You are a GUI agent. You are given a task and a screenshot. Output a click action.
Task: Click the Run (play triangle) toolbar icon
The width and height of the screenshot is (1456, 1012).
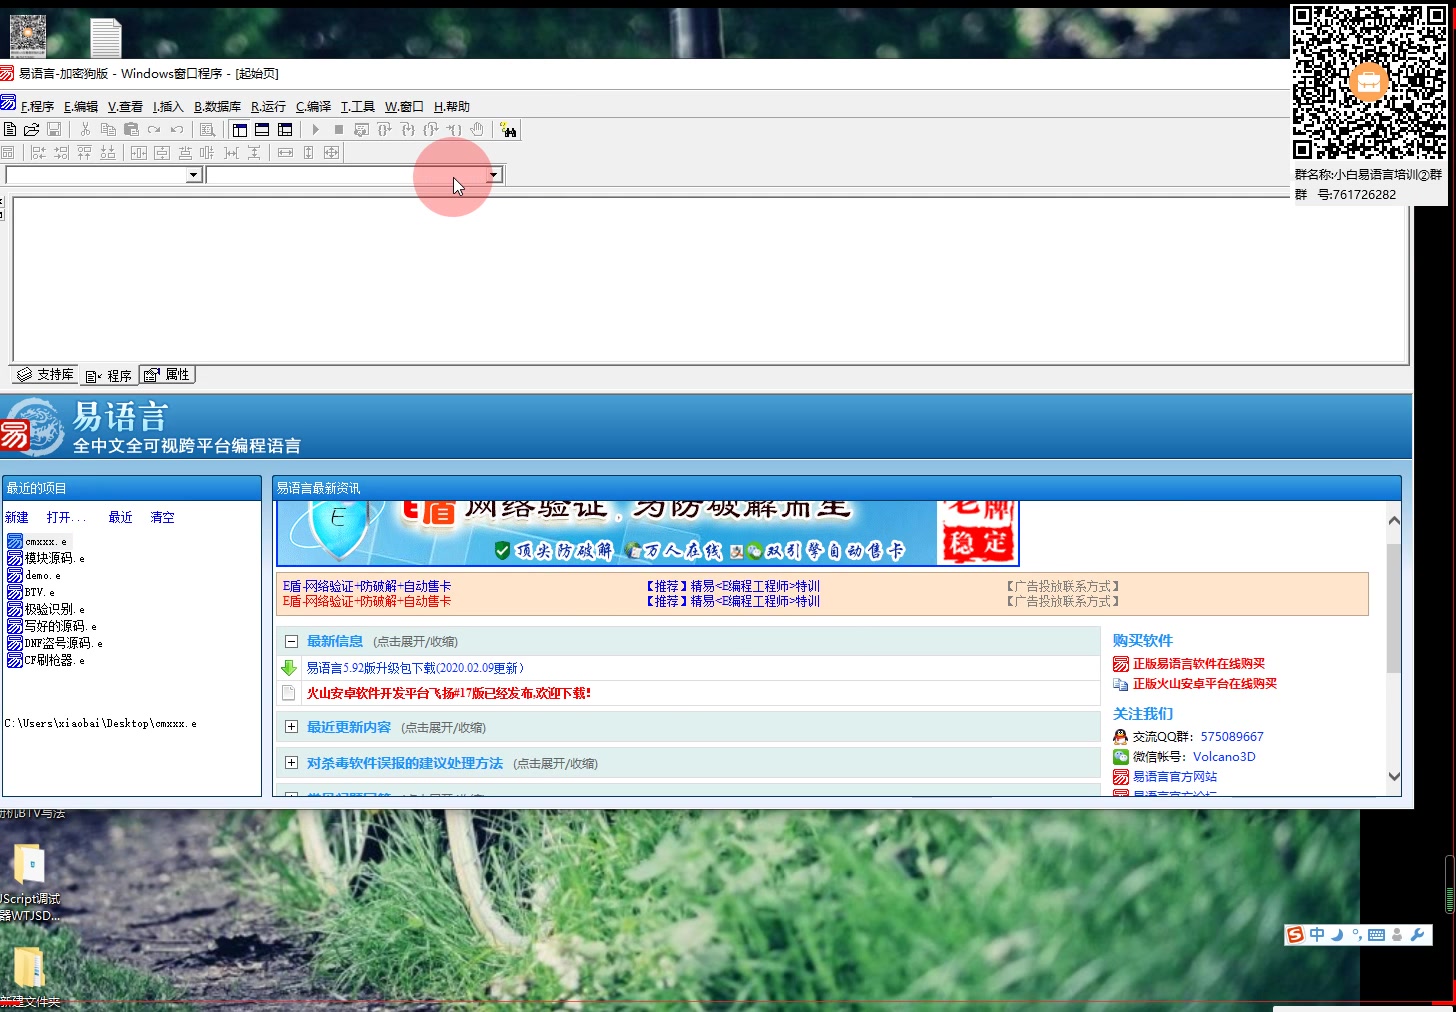point(315,130)
